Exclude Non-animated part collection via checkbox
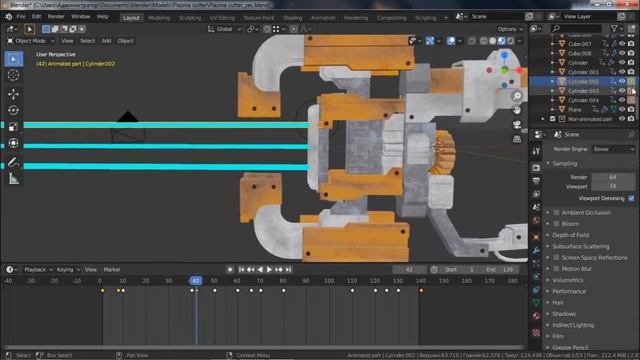This screenshot has width=640, height=360. coord(553,119)
